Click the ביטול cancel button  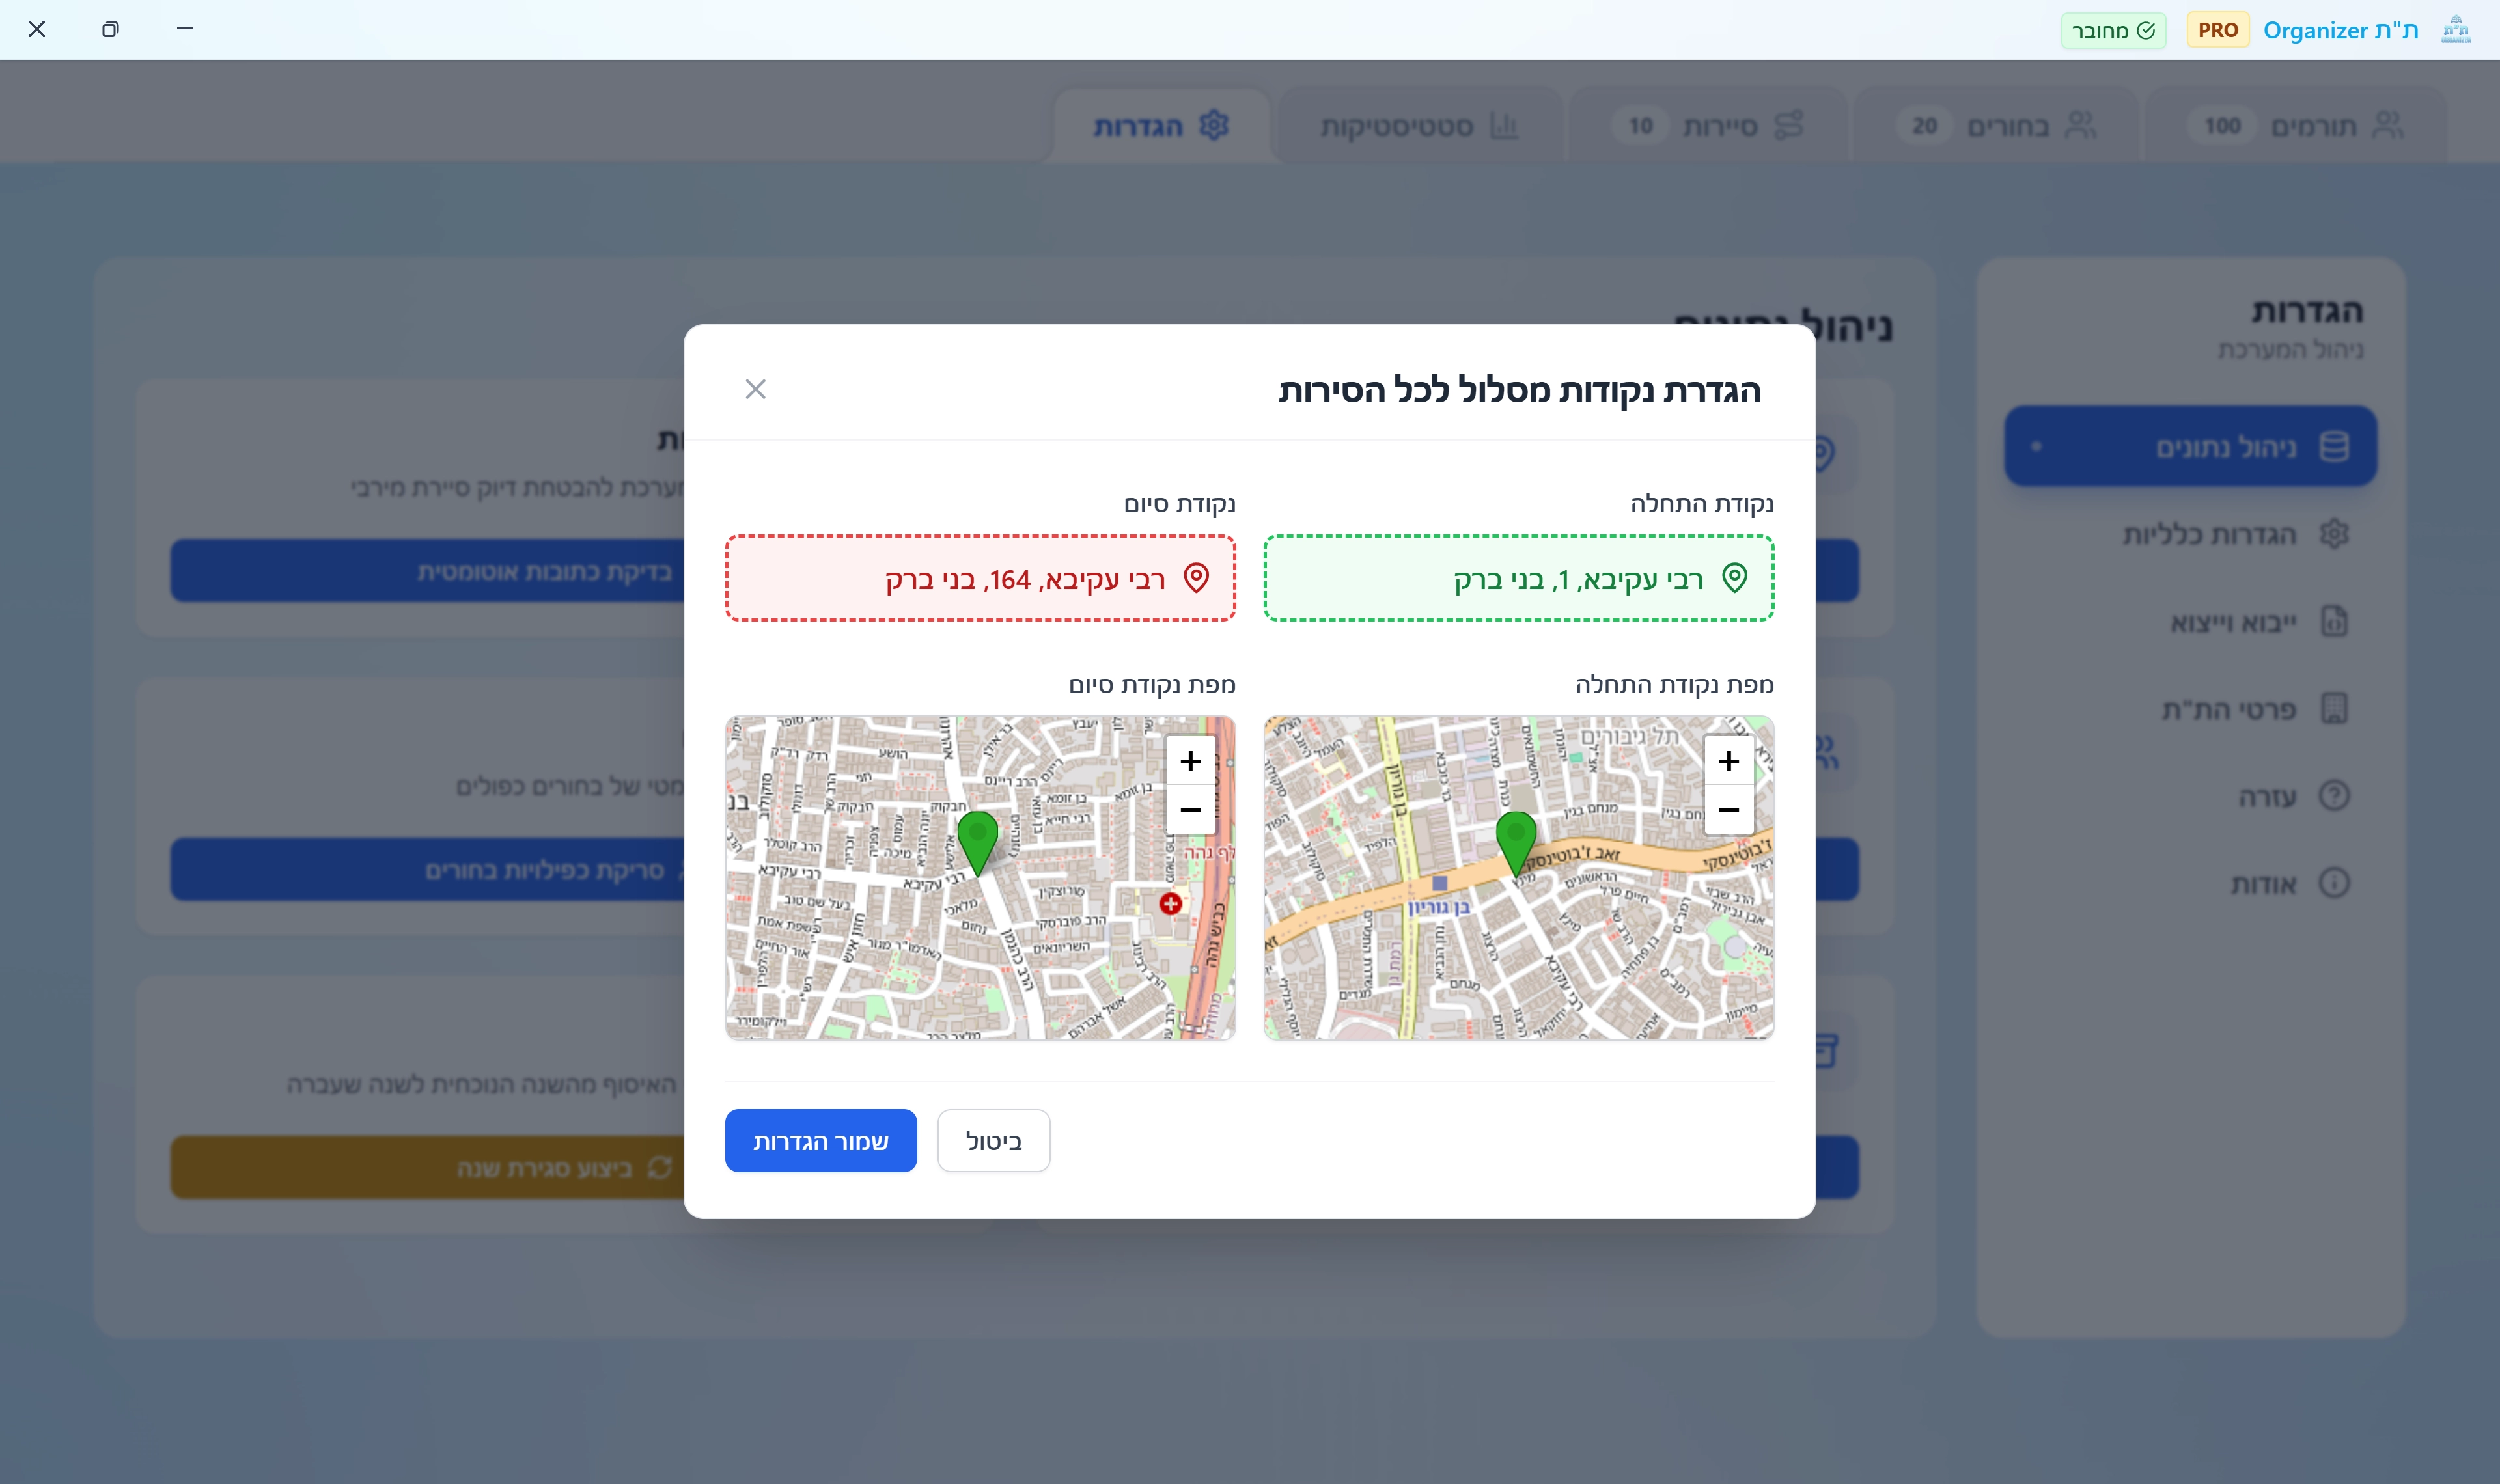[993, 1141]
